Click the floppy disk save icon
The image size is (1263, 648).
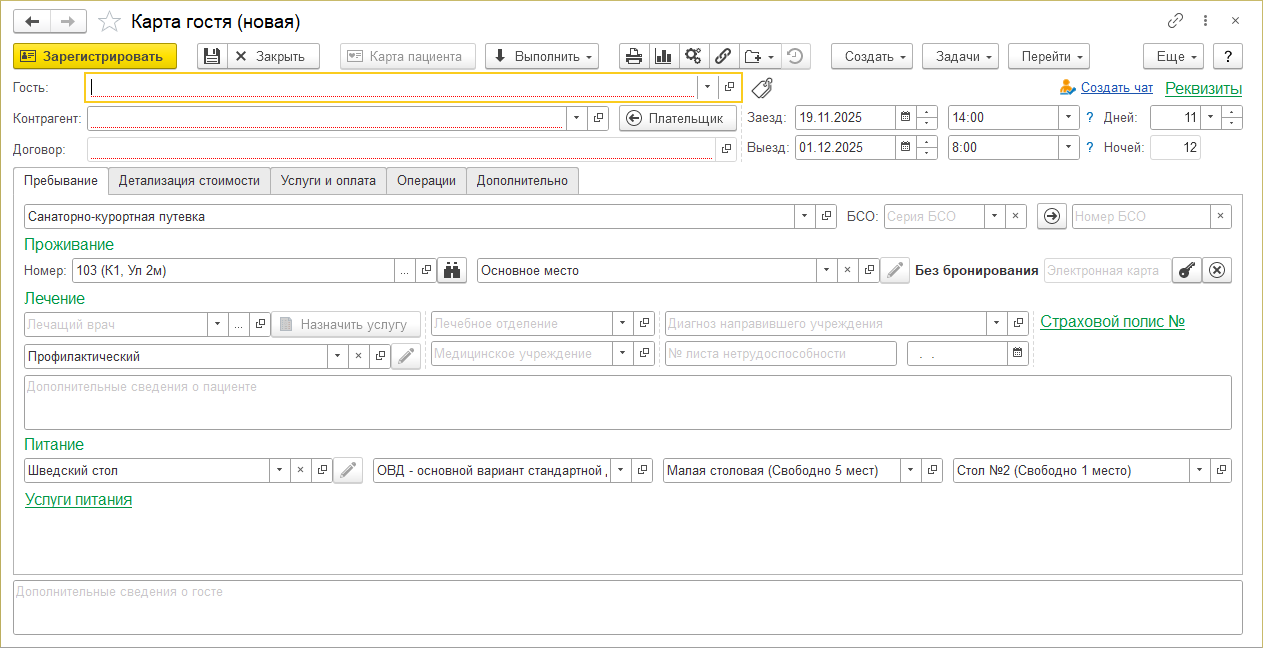click(212, 56)
